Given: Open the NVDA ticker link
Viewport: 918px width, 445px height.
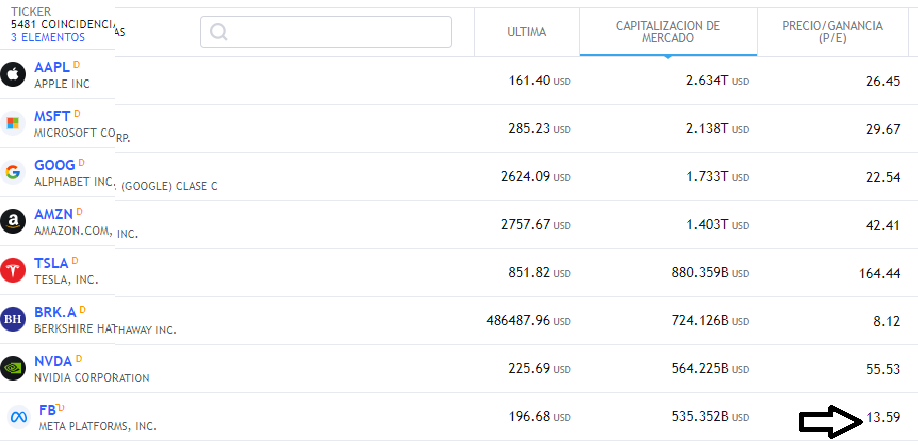Looking at the screenshot, I should tap(53, 361).
